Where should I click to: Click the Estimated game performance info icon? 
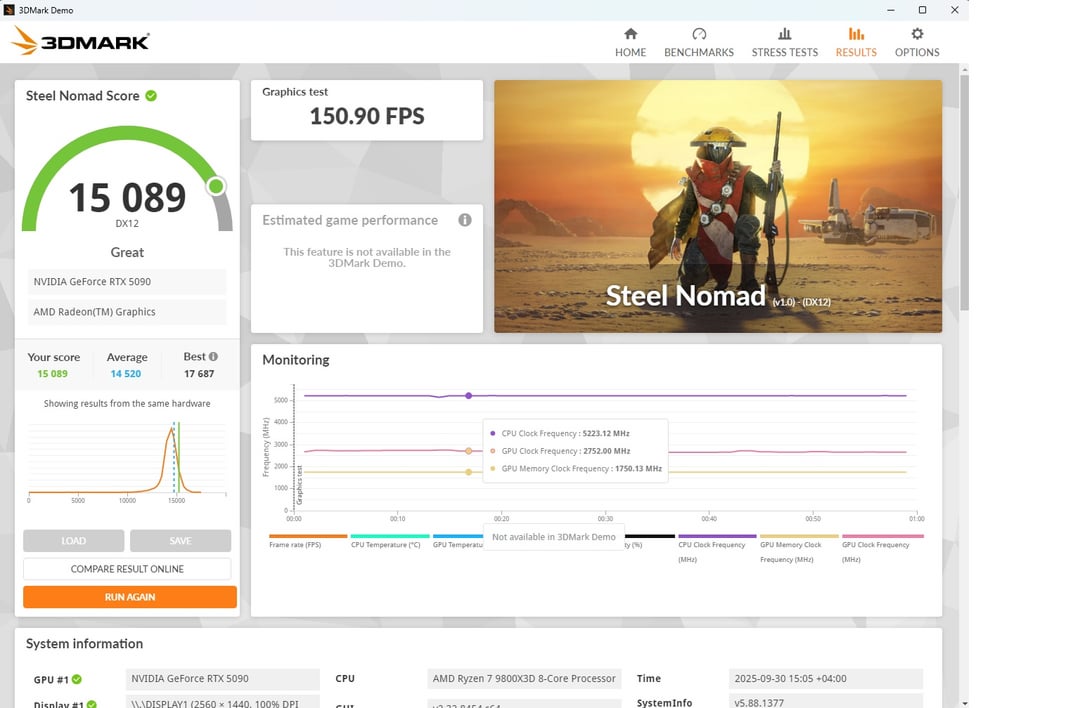(464, 220)
